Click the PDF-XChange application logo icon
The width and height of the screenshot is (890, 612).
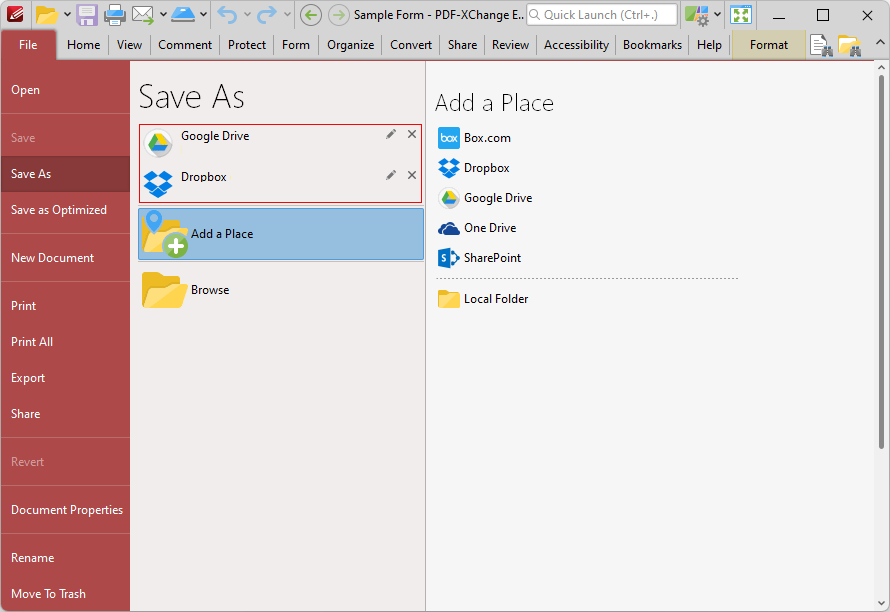pos(15,14)
